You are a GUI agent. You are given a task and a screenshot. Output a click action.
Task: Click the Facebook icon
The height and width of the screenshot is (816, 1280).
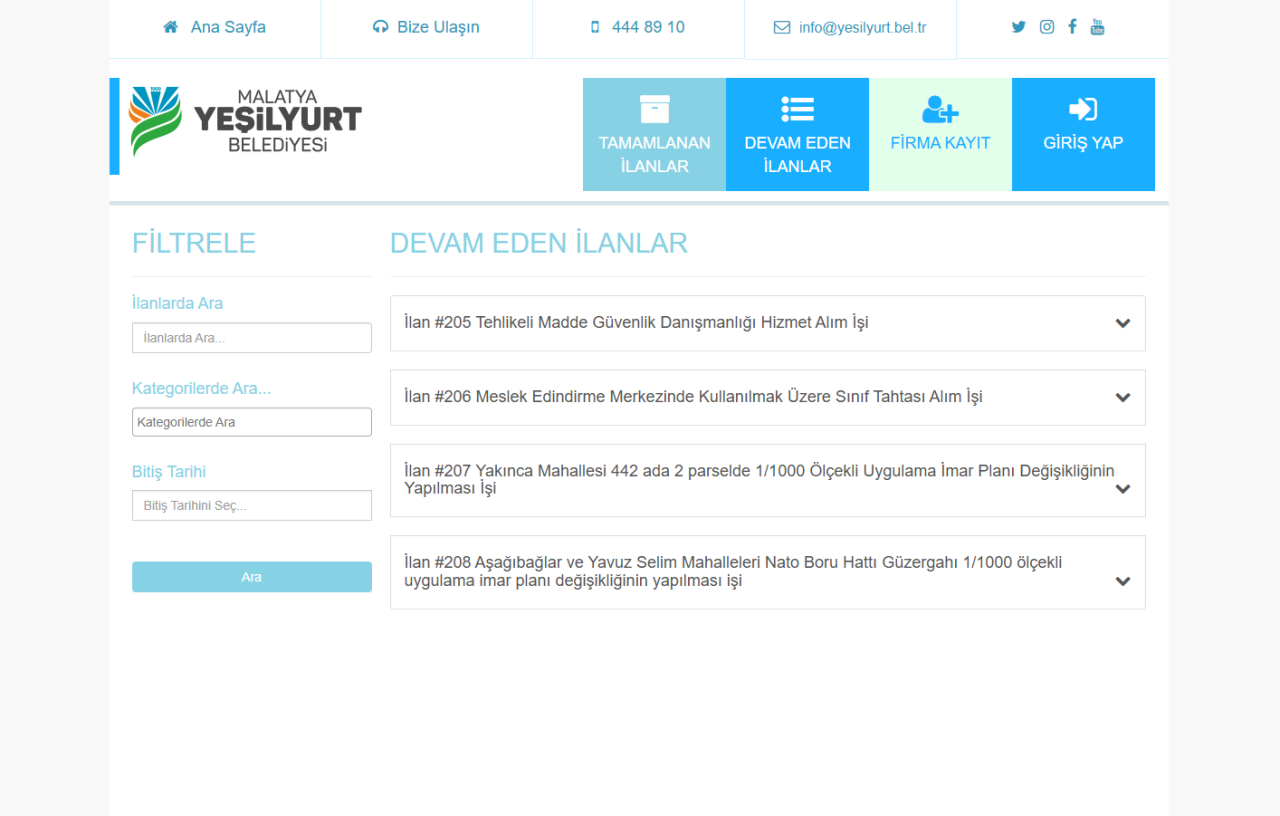(1071, 27)
